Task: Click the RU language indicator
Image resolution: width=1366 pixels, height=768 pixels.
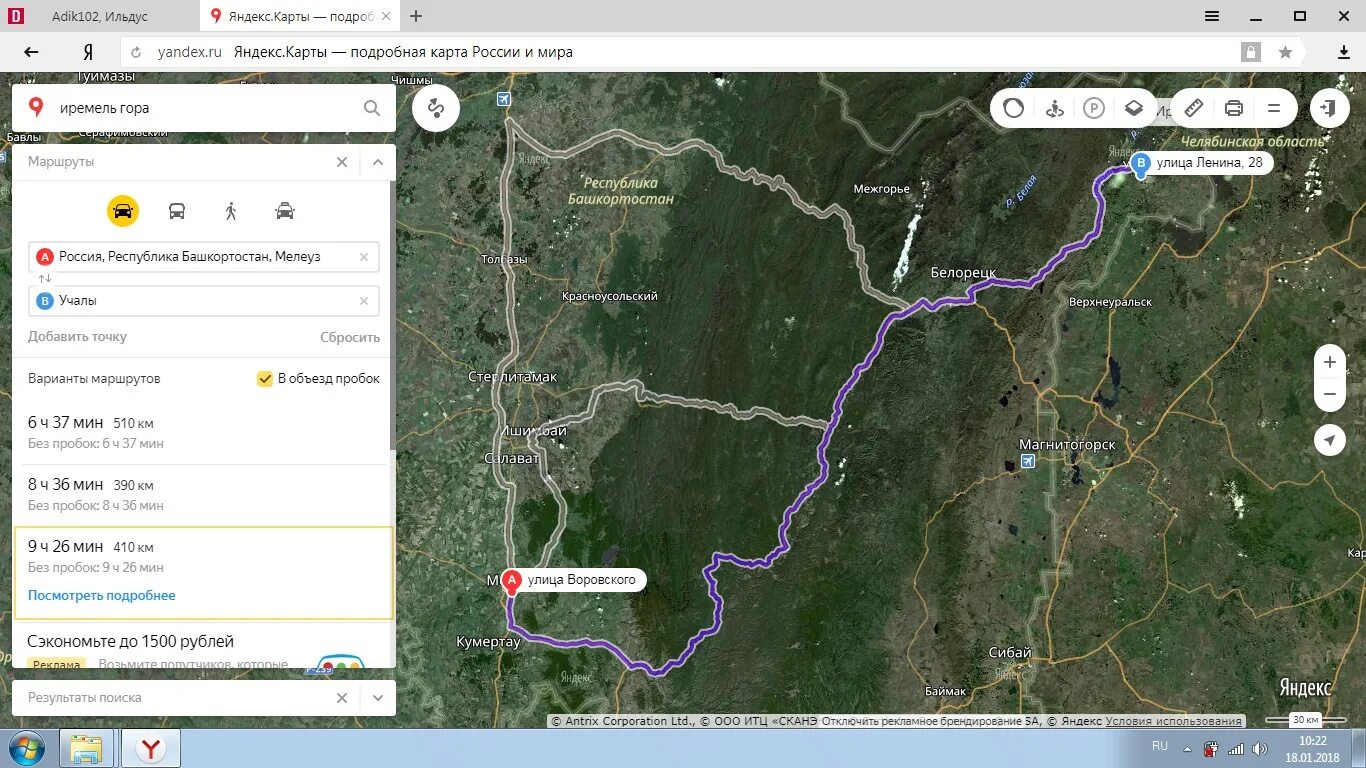Action: (x=1160, y=746)
